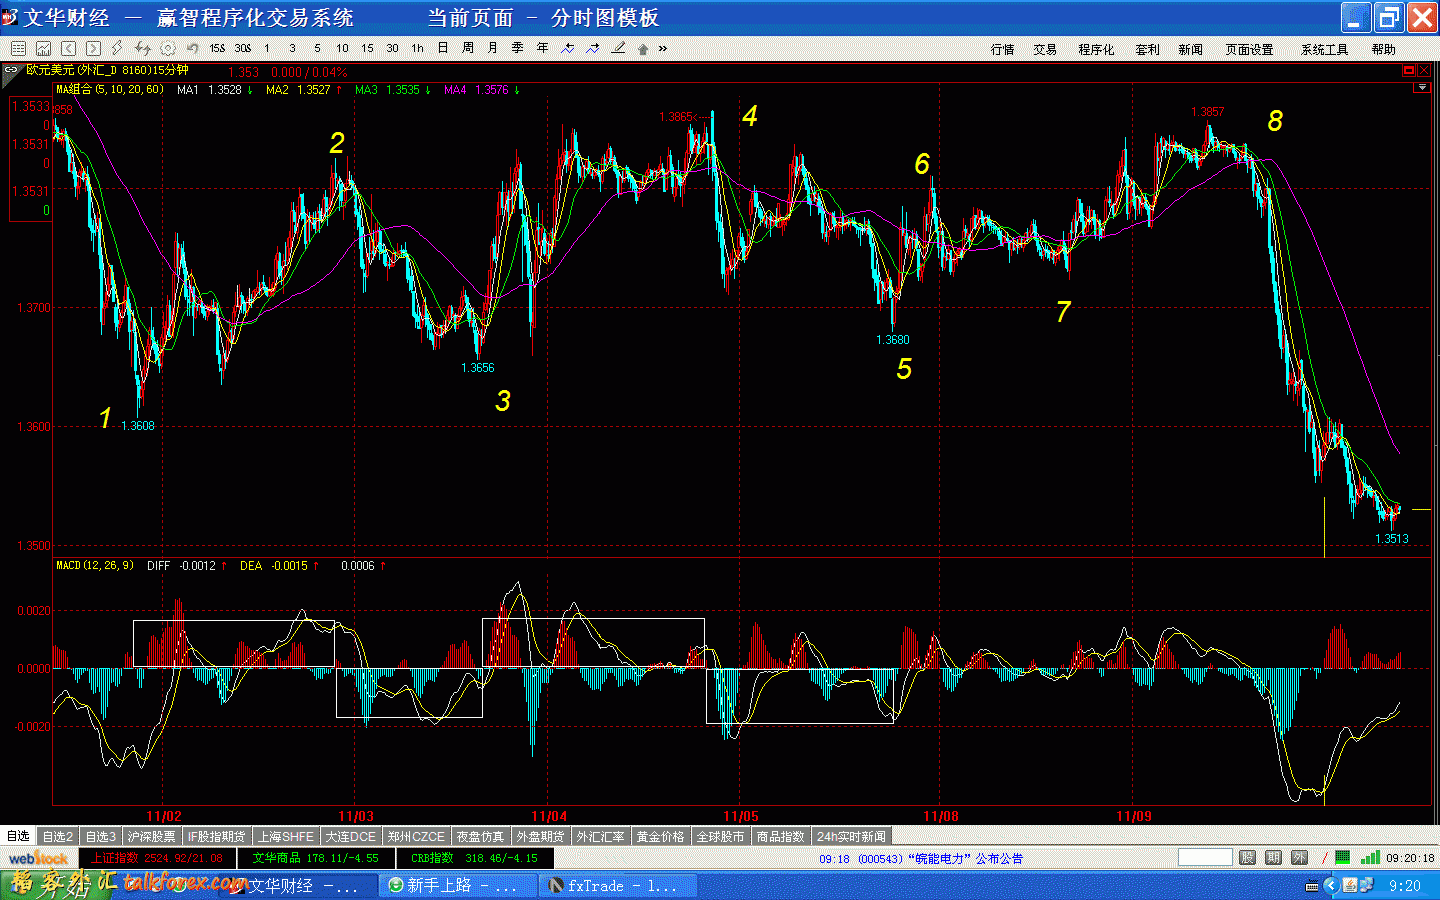Open the IF股指期货 tab
The height and width of the screenshot is (900, 1440).
(216, 836)
